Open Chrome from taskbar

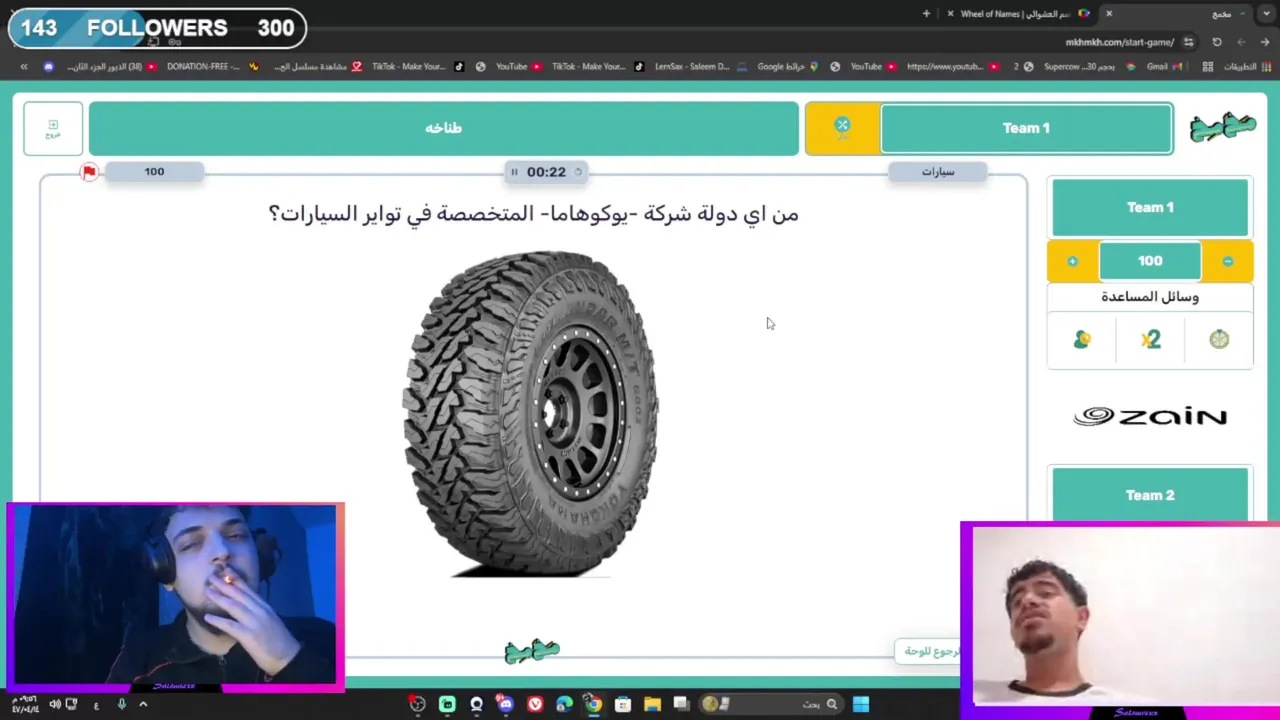pyautogui.click(x=593, y=705)
